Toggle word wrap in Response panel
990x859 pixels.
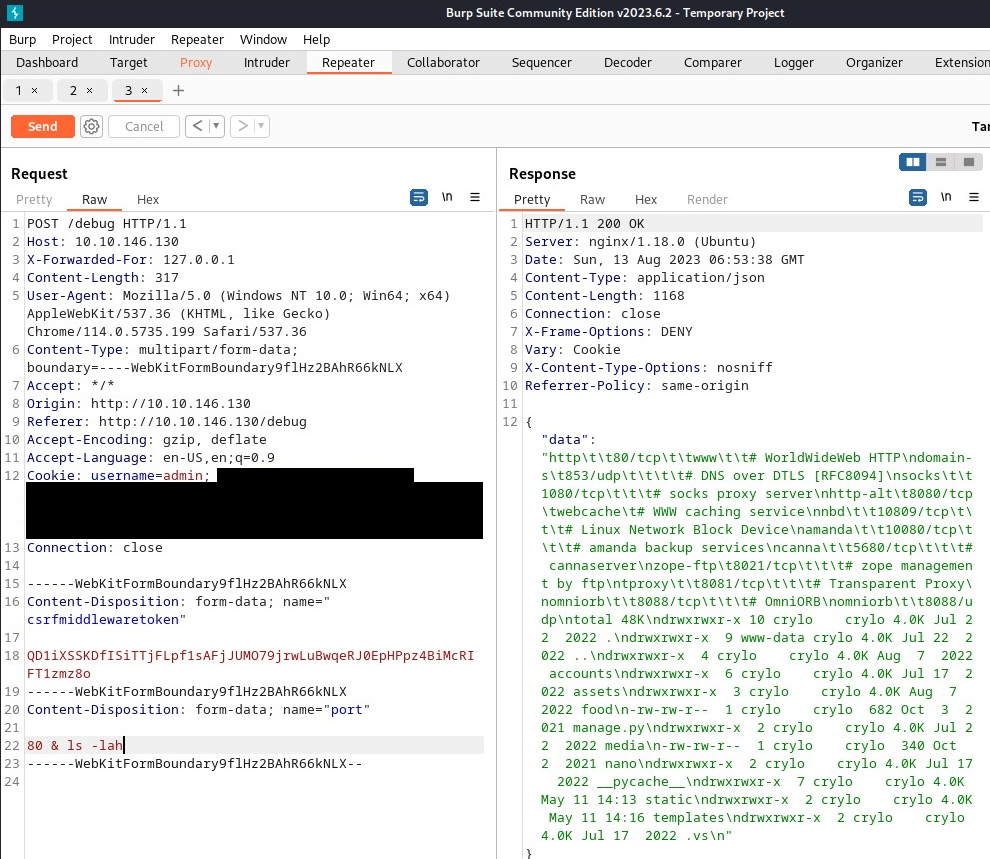click(918, 198)
